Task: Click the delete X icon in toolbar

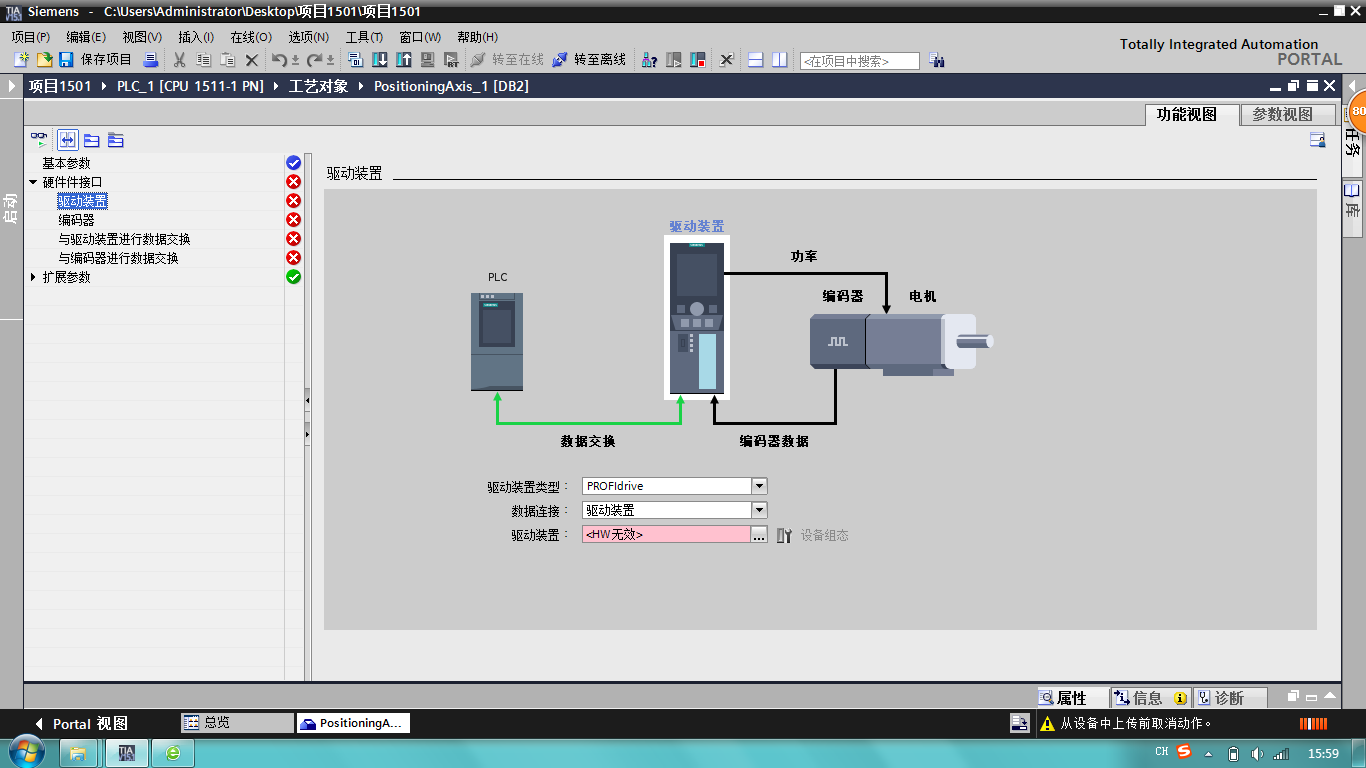Action: [252, 60]
